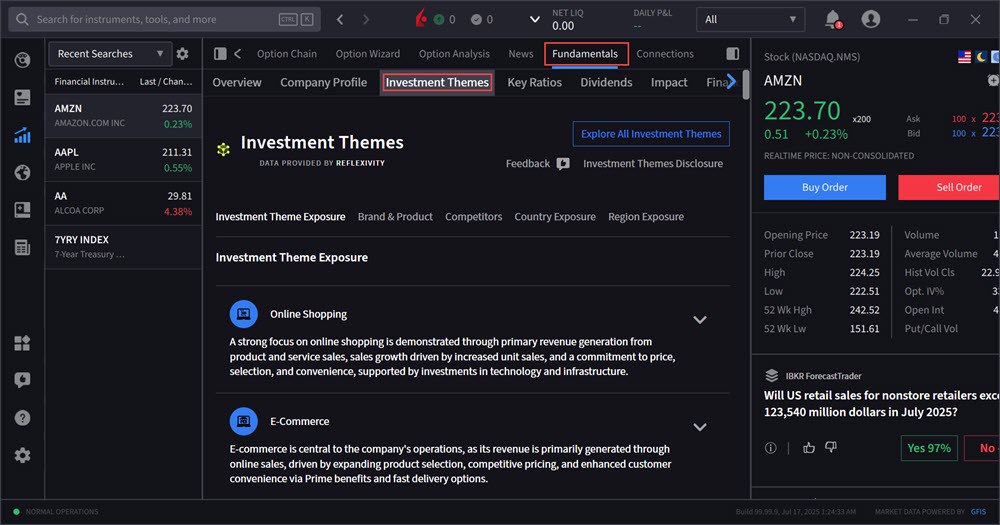Image resolution: width=1000 pixels, height=525 pixels.
Task: Open the user account profile icon
Action: pyautogui.click(x=871, y=19)
